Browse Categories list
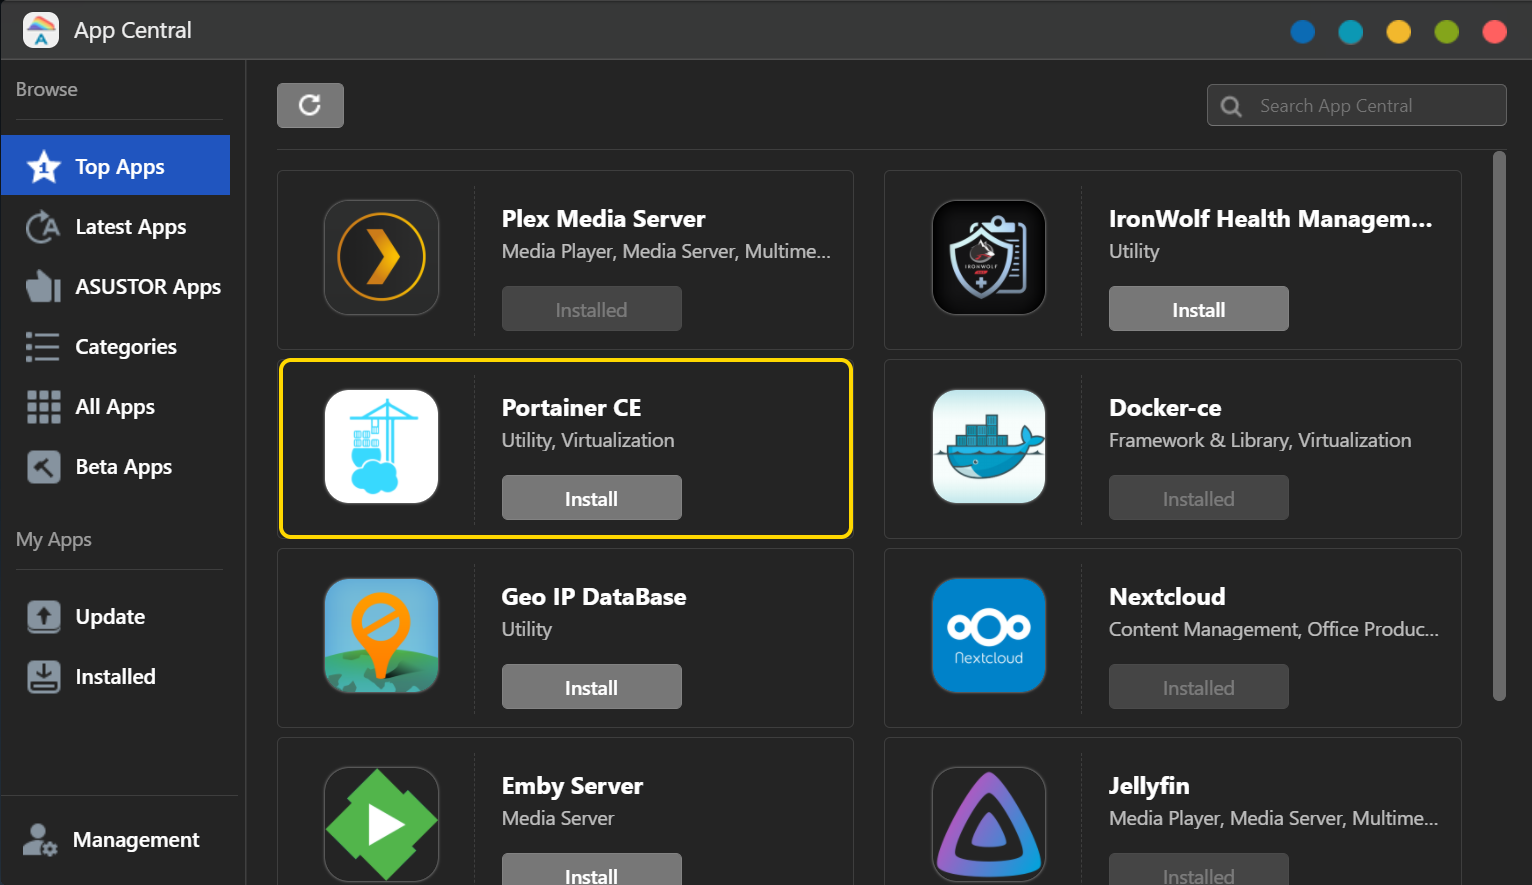1532x885 pixels. 116,347
